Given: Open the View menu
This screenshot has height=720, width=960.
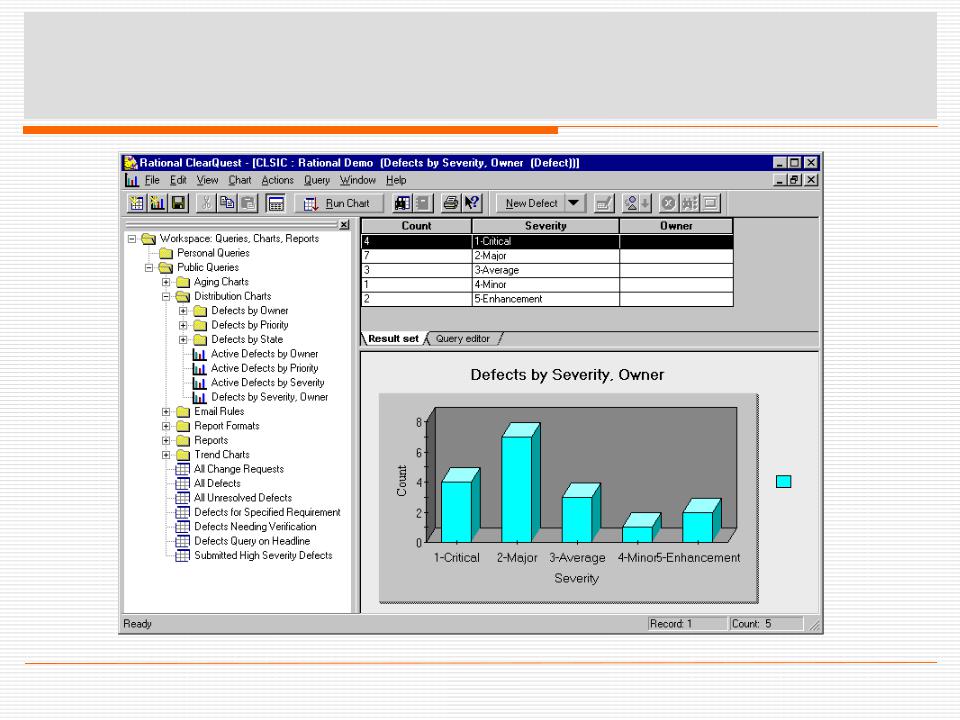Looking at the screenshot, I should [x=207, y=180].
